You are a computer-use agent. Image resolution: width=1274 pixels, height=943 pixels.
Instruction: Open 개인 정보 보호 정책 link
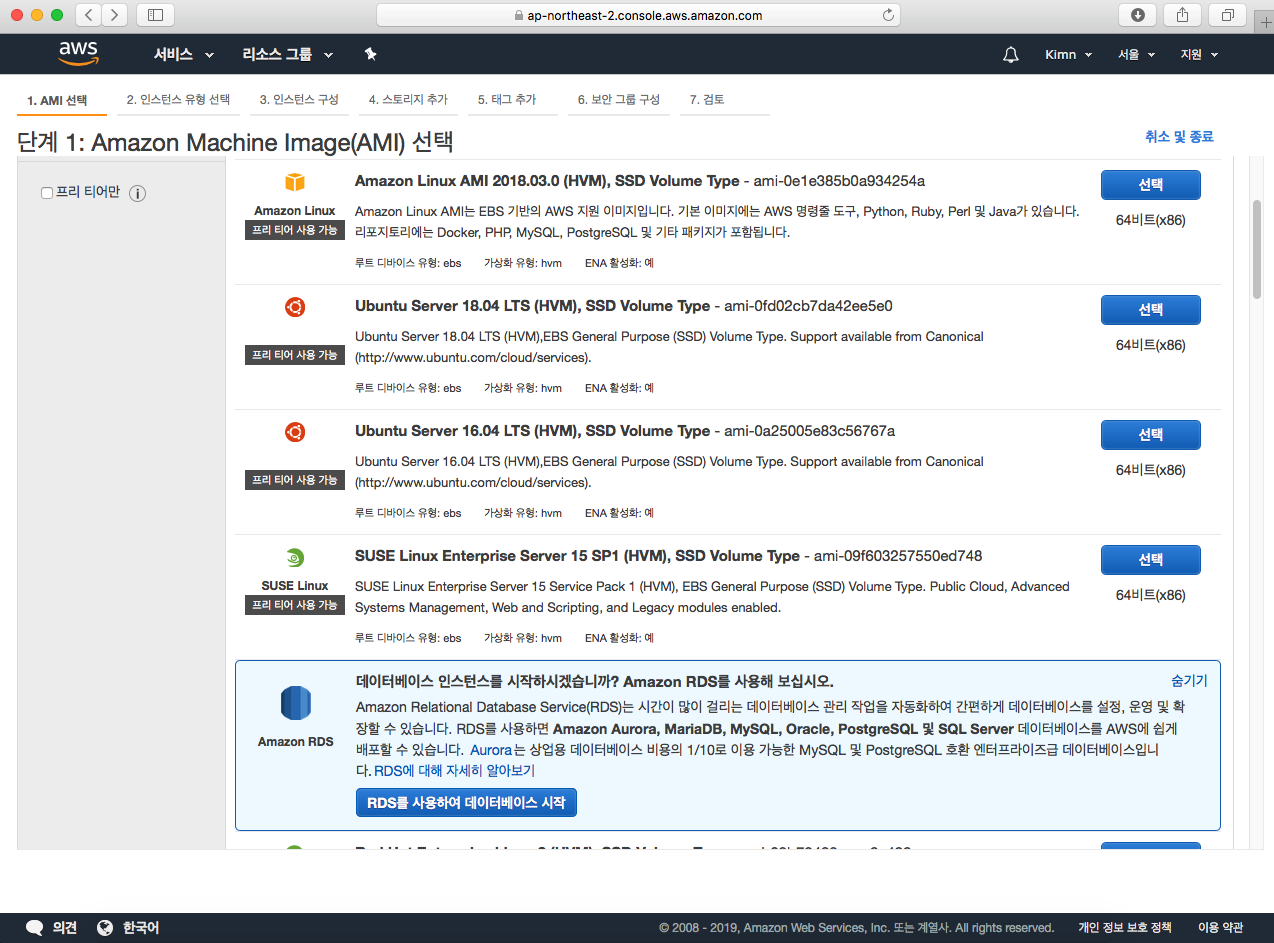[1124, 927]
